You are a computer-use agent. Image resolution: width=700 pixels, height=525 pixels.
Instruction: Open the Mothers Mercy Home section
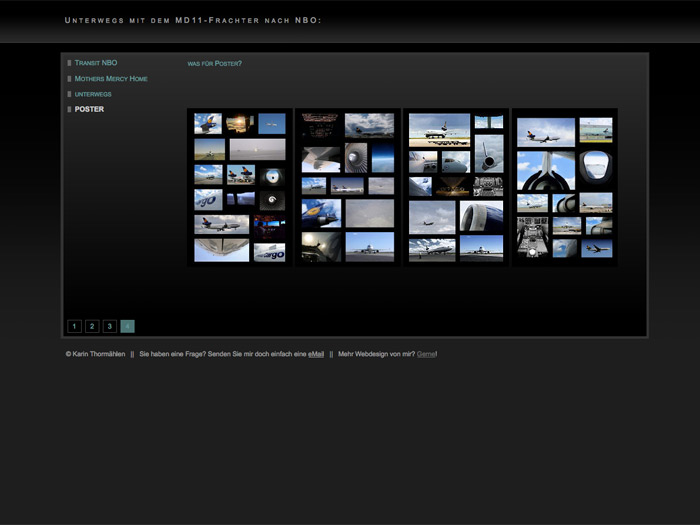(x=111, y=79)
